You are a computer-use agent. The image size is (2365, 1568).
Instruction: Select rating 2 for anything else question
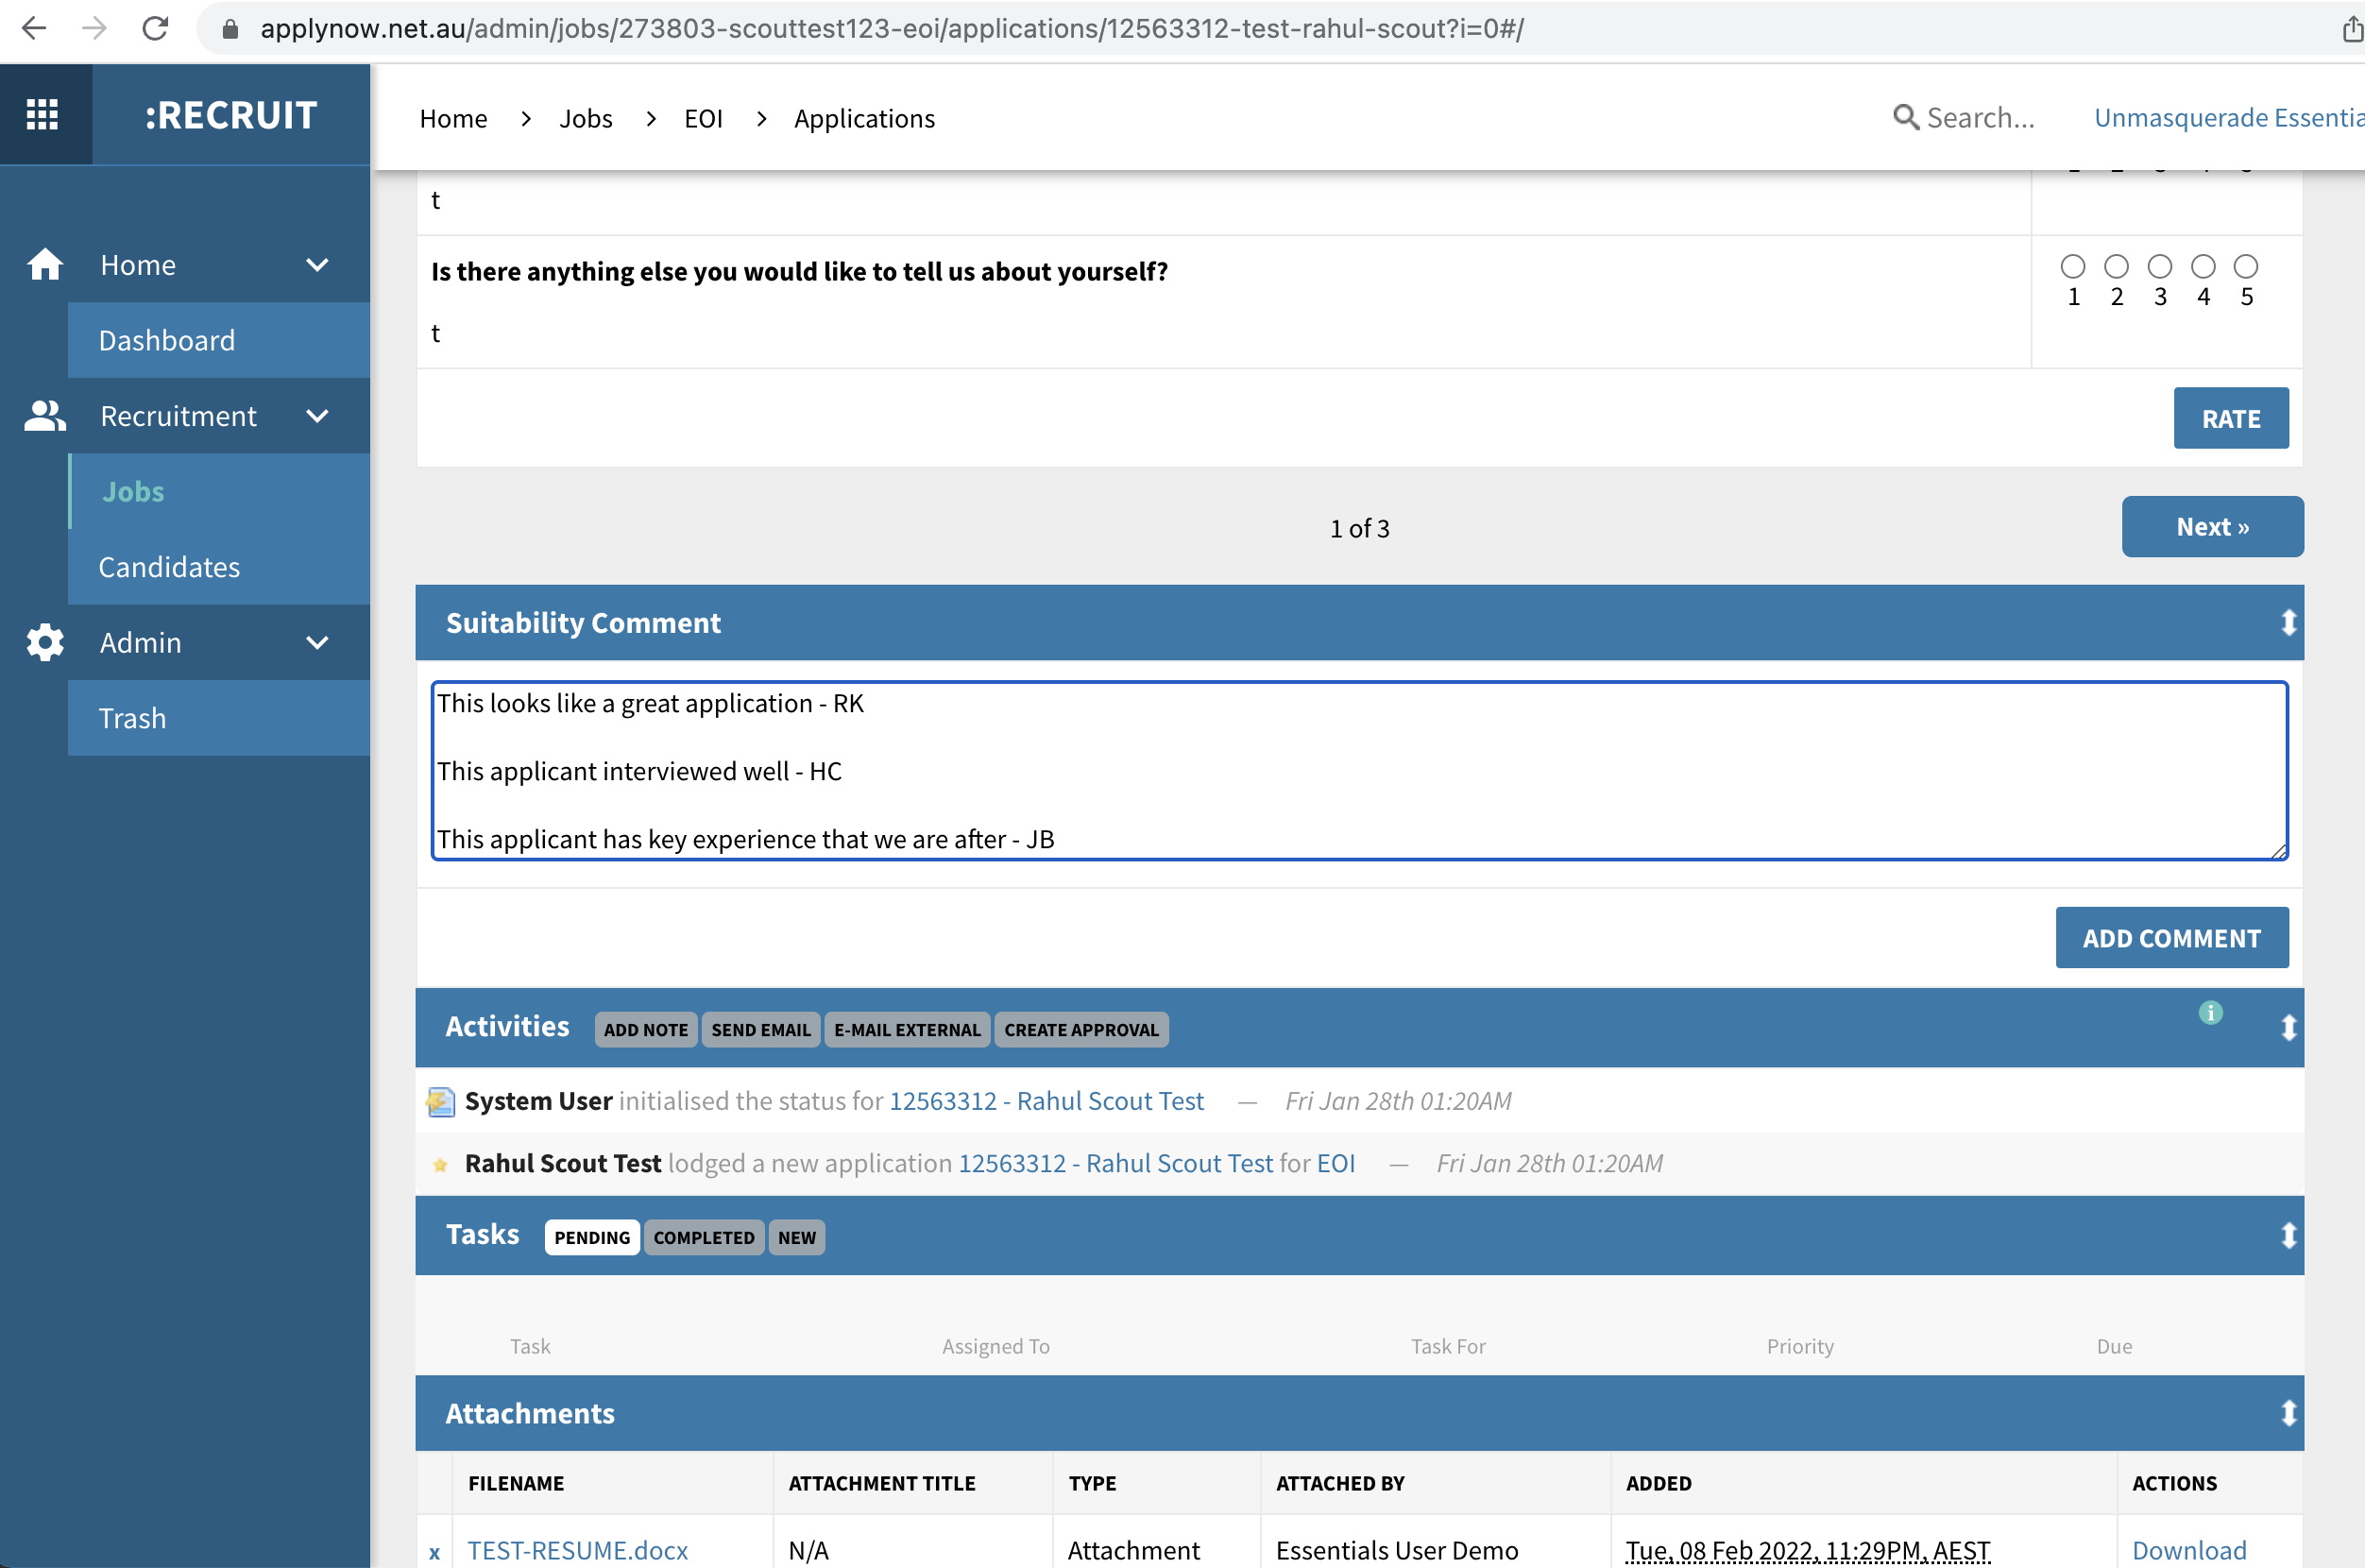point(2116,266)
